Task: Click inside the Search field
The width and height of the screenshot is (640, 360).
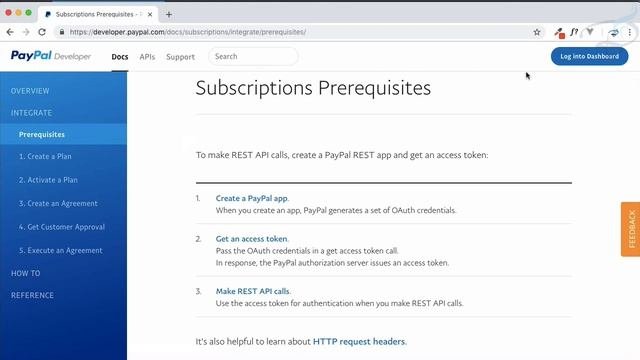Action: tap(253, 56)
